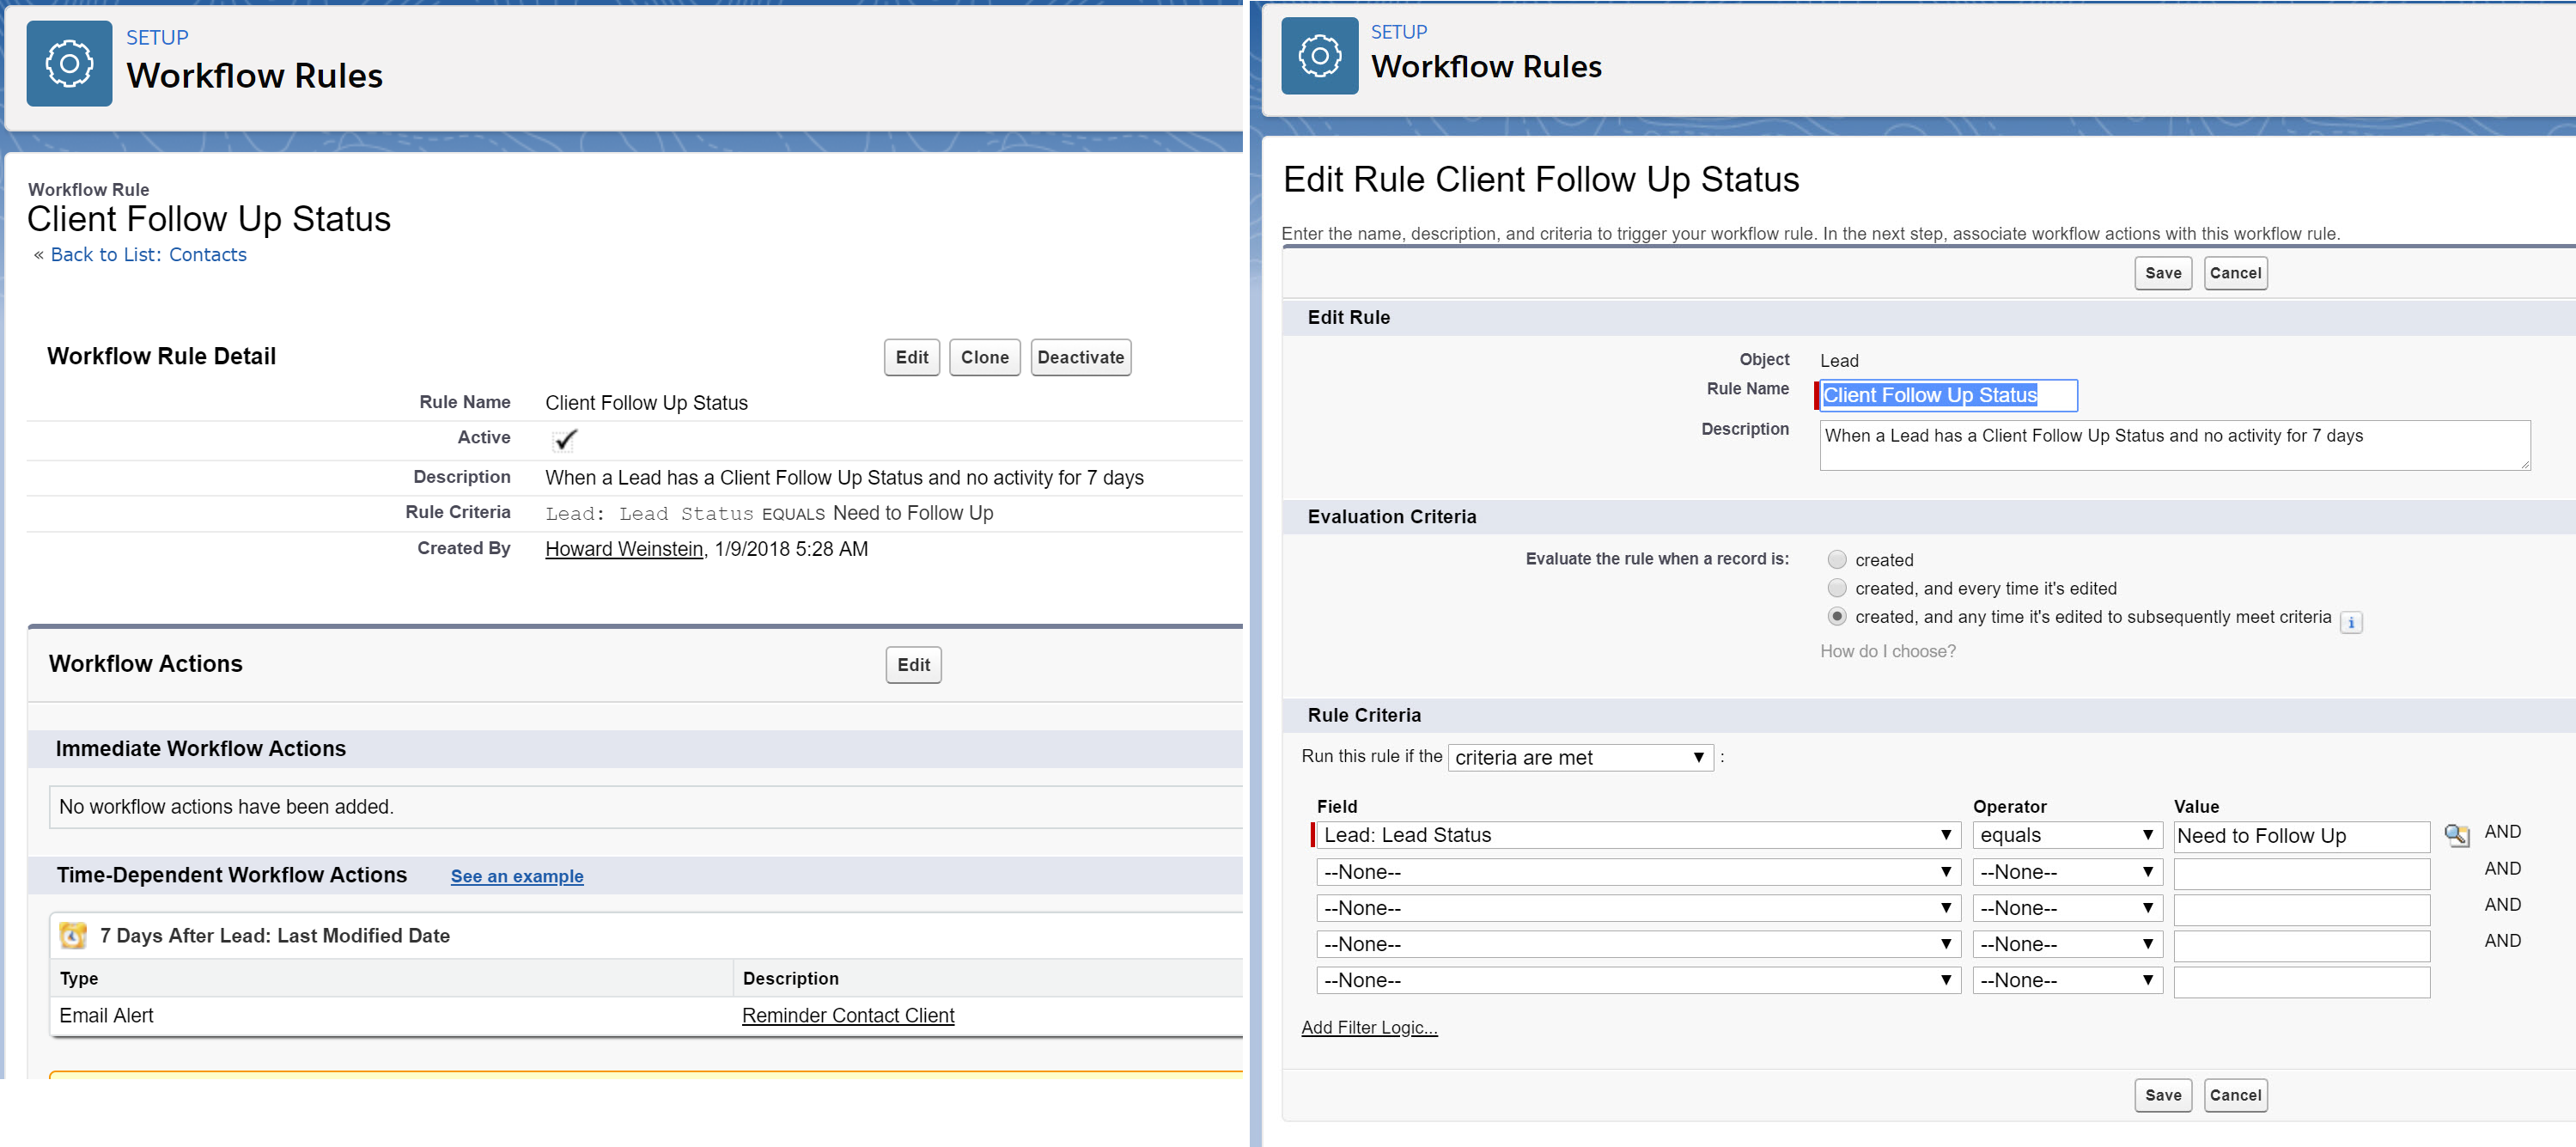Open the 'equals' operator dropdown
This screenshot has height=1147, width=2576.
[x=2066, y=835]
